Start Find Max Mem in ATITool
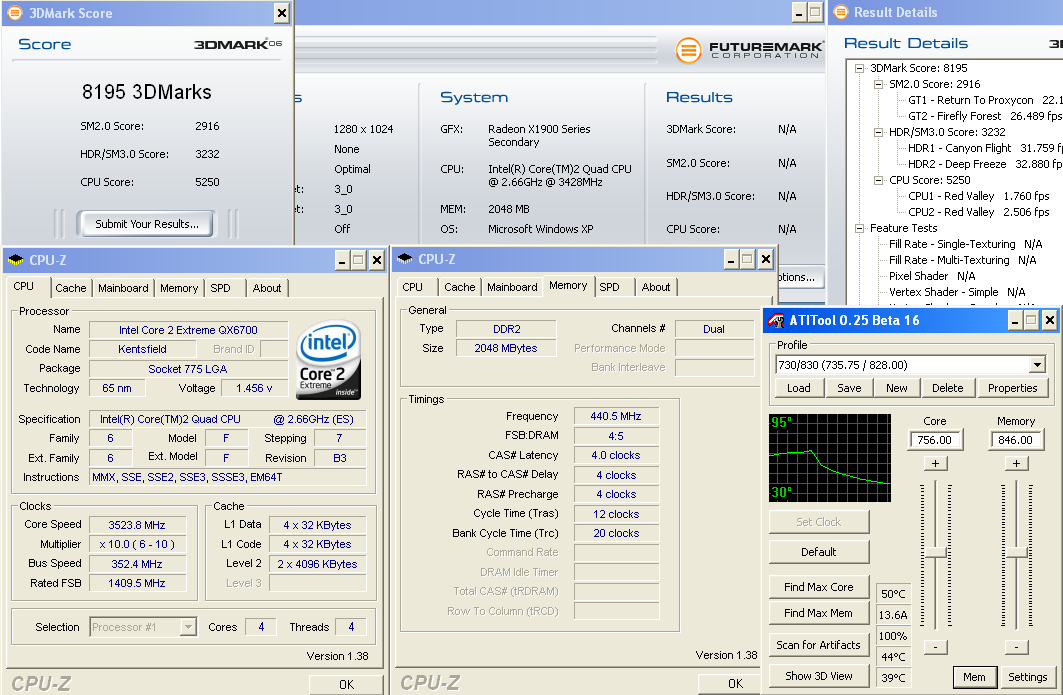 818,613
